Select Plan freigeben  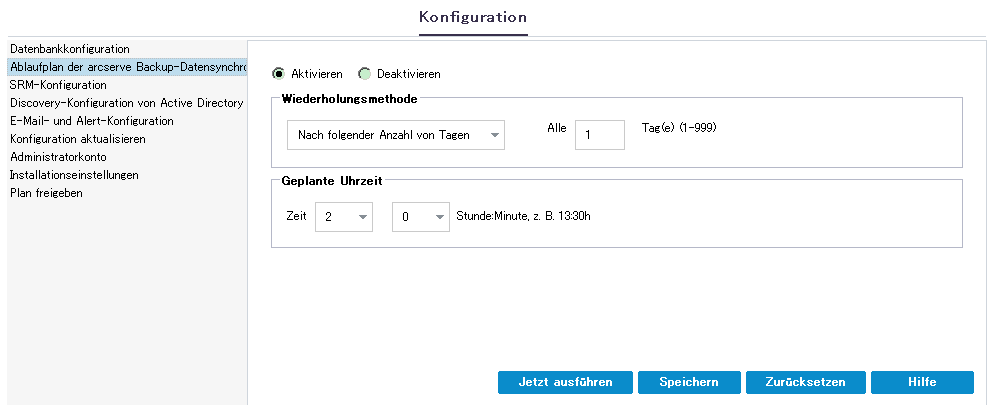click(46, 193)
